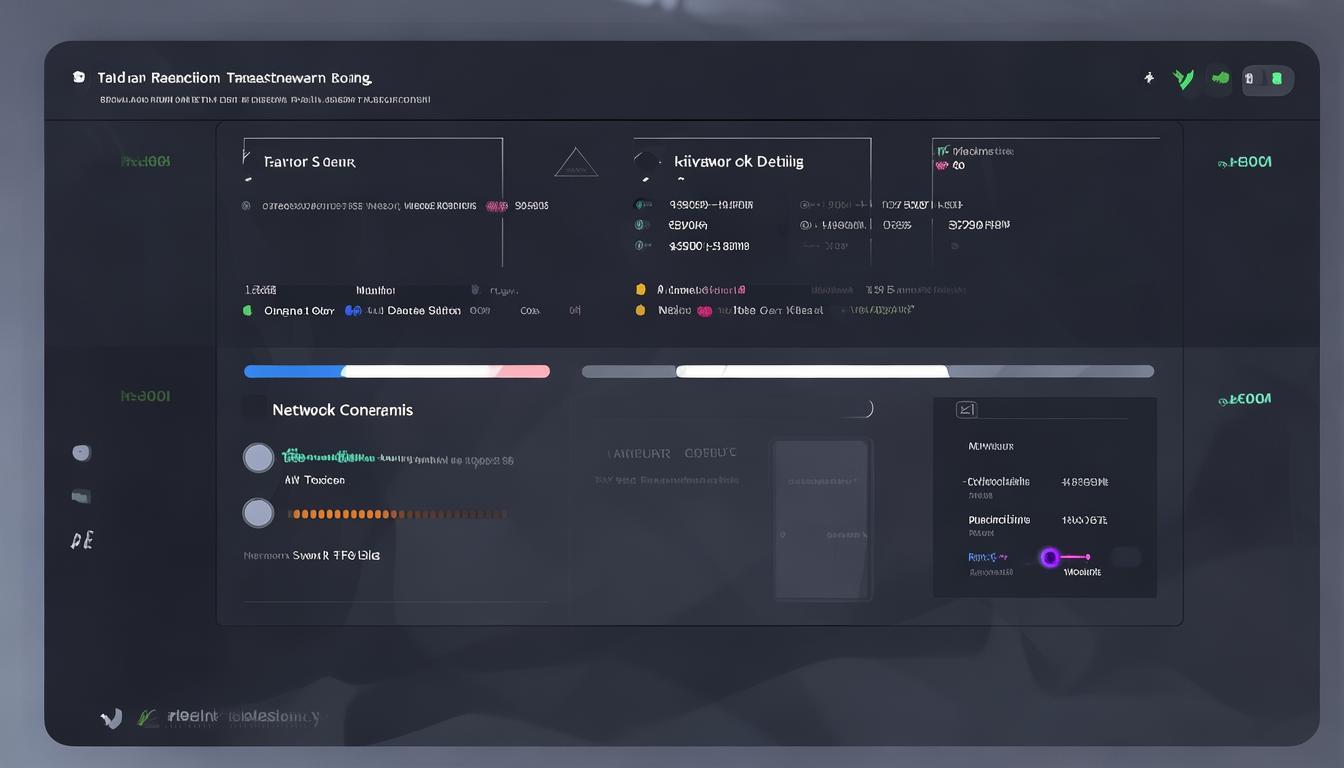Click the wide gray and white progress bar
Image resolution: width=1344 pixels, height=768 pixels.
point(867,371)
